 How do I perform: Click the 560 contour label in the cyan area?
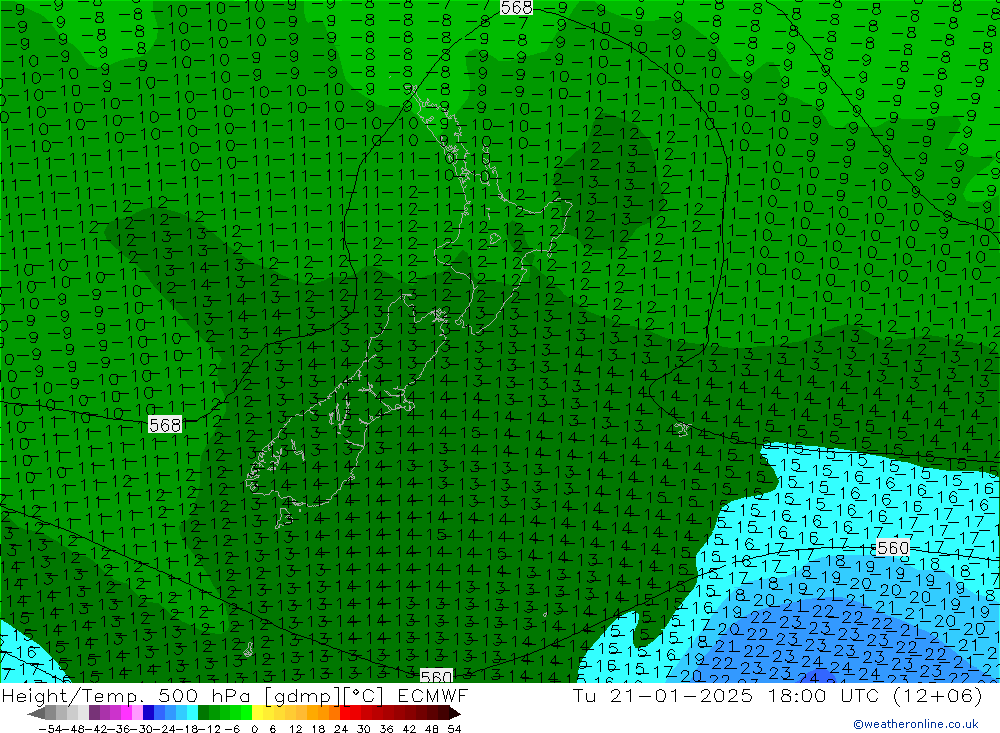[893, 548]
